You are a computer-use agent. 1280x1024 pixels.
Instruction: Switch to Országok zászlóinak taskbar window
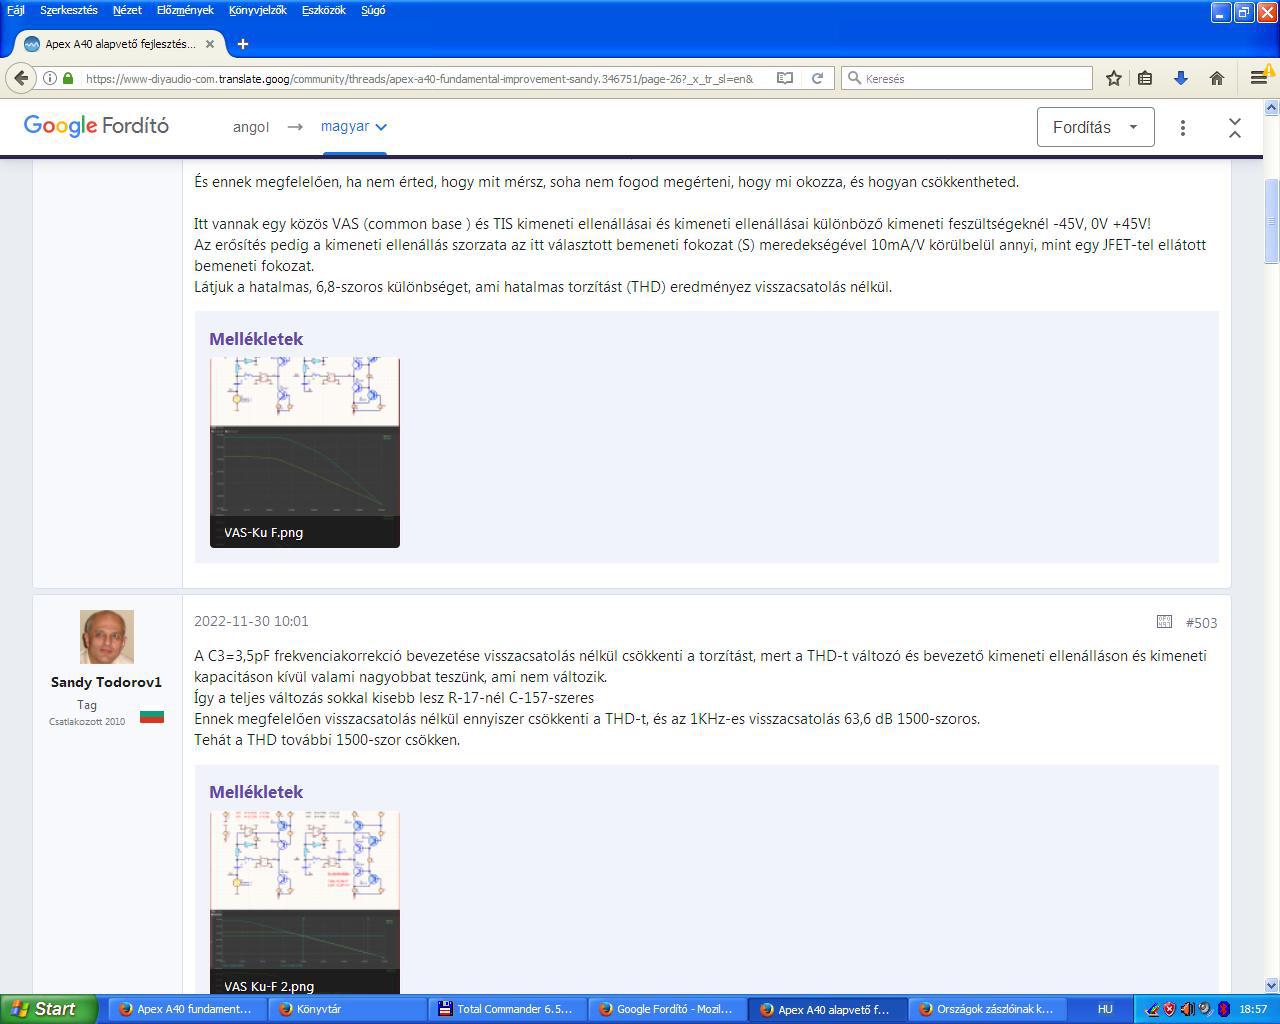tap(986, 1009)
